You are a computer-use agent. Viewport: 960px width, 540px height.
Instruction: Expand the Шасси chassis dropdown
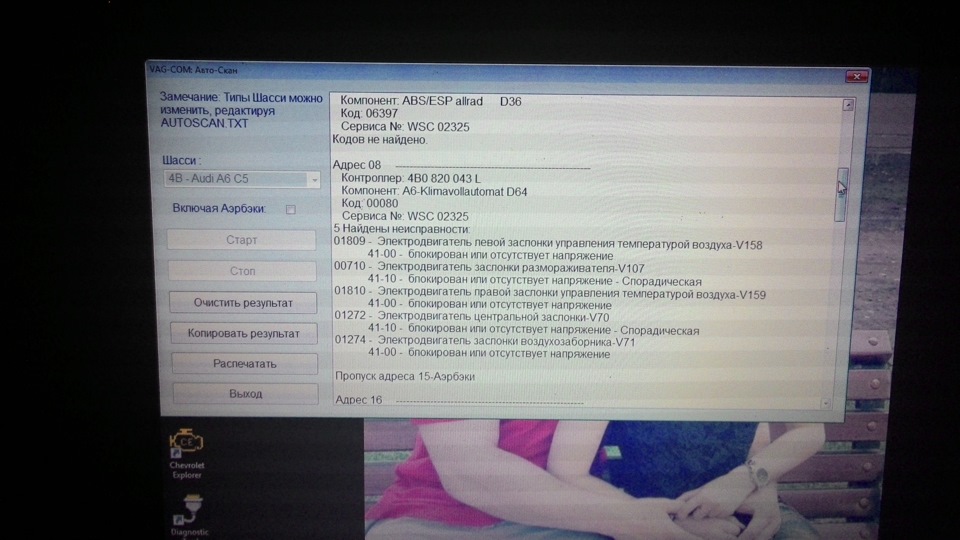coord(314,179)
